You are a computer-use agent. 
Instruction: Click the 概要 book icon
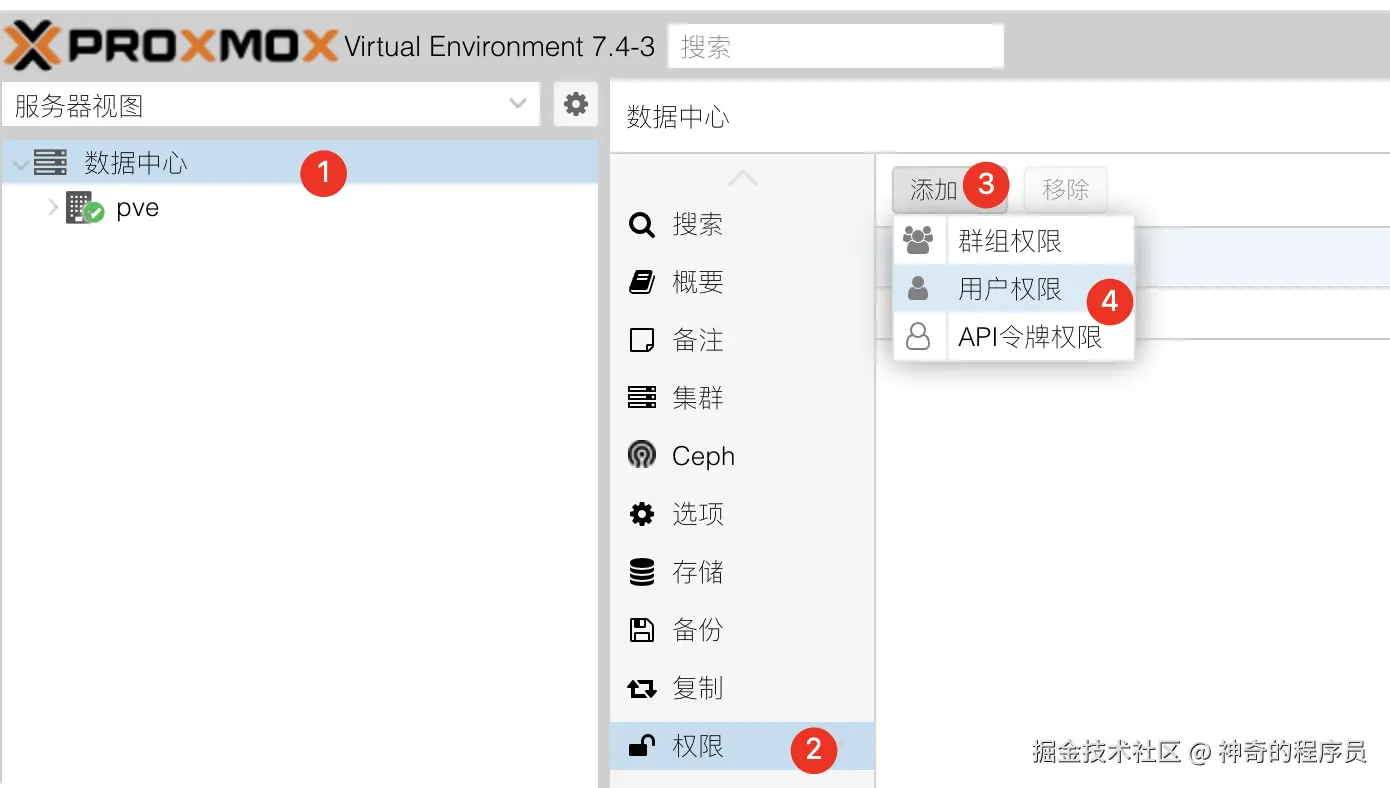641,282
